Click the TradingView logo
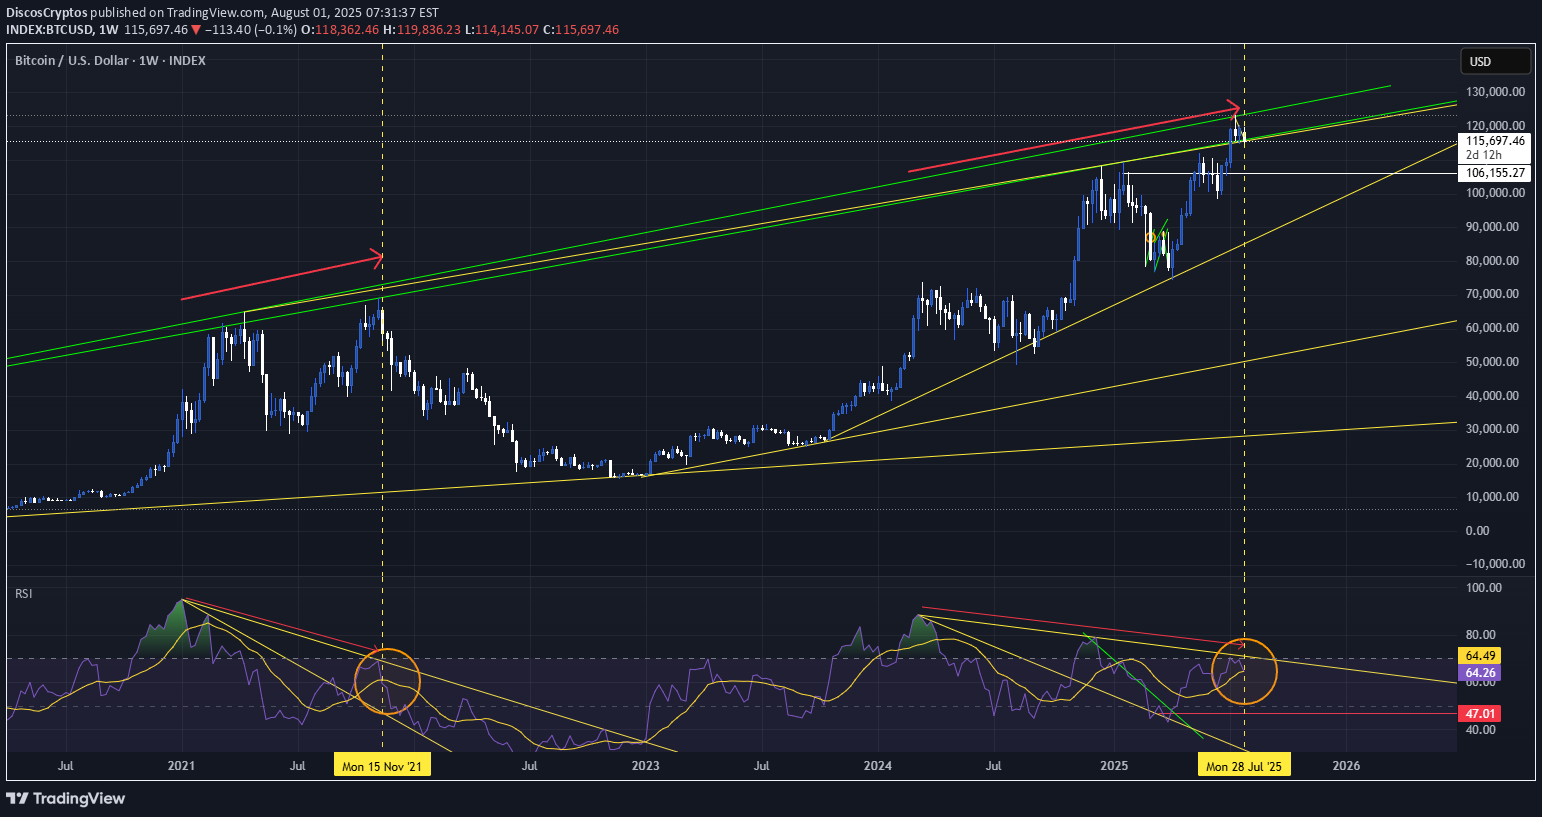The height and width of the screenshot is (817, 1542). pyautogui.click(x=66, y=798)
